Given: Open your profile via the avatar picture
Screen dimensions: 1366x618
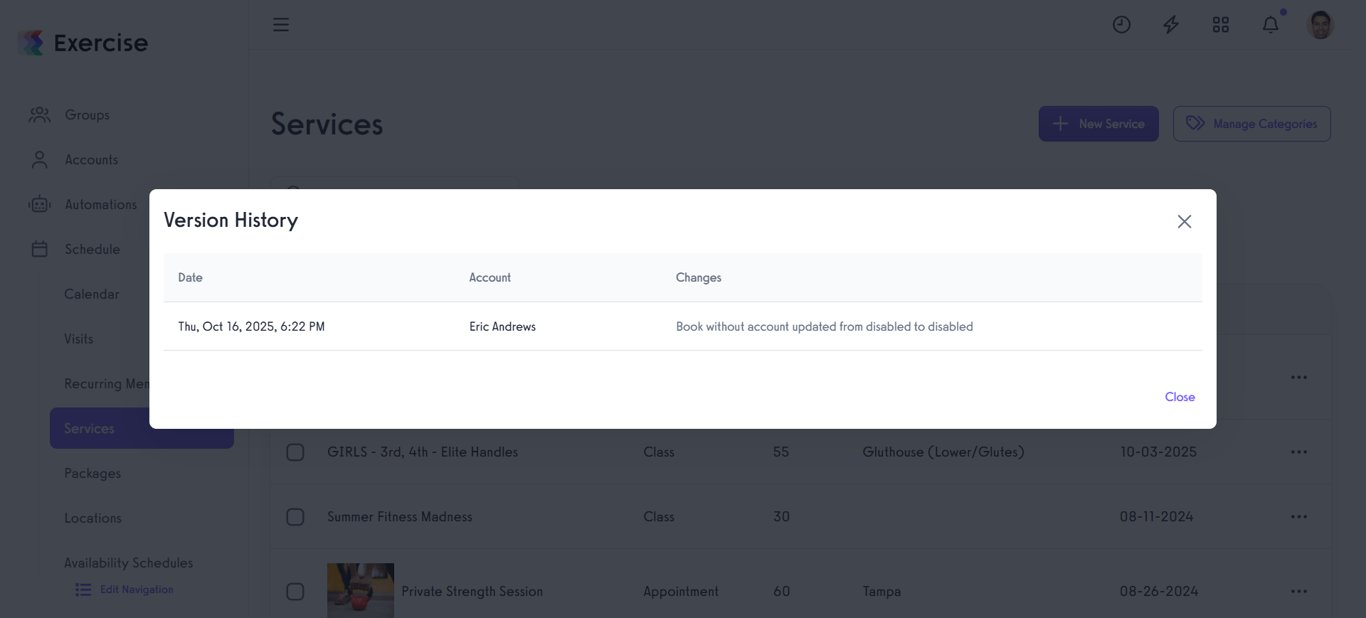Looking at the screenshot, I should pyautogui.click(x=1319, y=23).
